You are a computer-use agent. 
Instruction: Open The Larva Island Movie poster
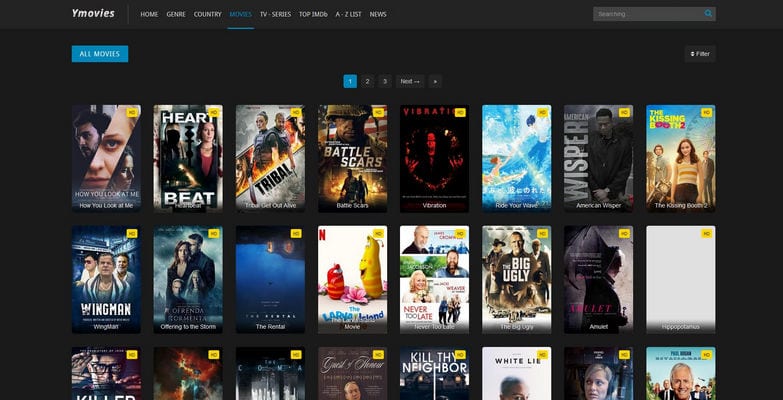[x=353, y=280]
